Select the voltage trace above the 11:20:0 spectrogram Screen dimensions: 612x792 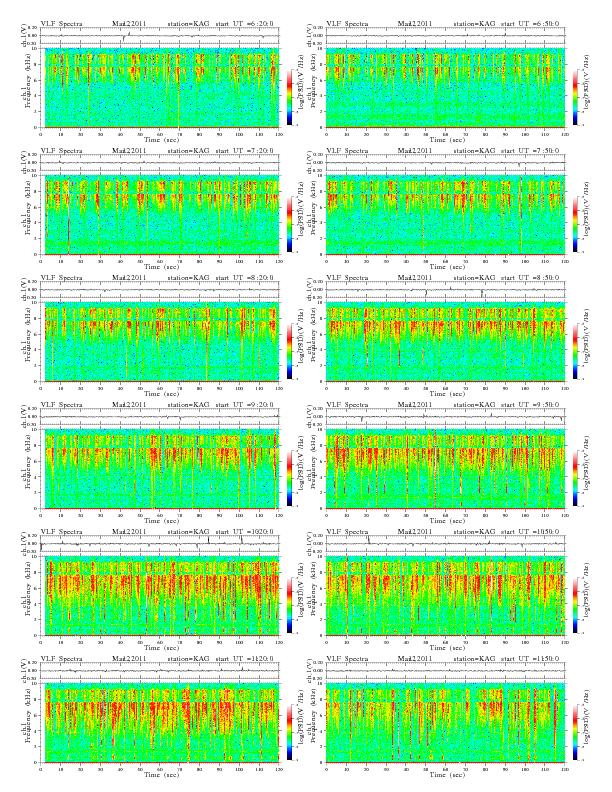[160, 671]
